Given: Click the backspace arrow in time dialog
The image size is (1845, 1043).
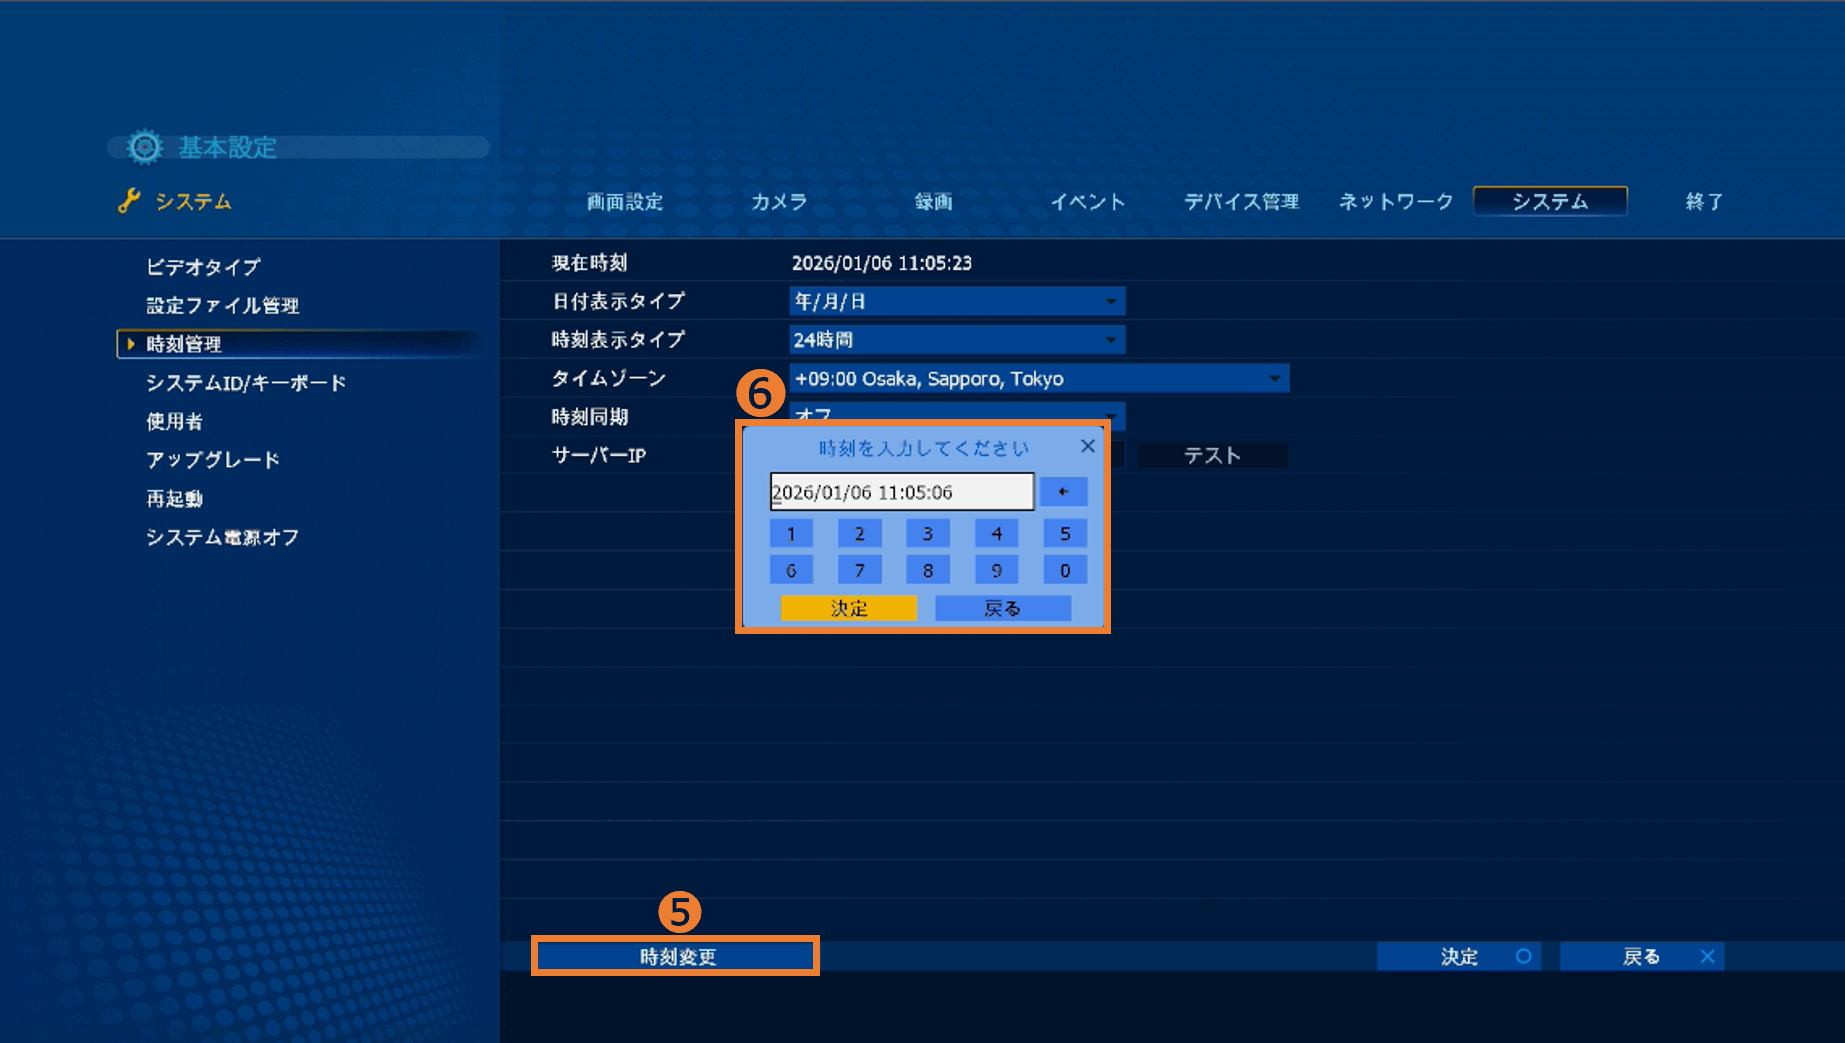Looking at the screenshot, I should click(x=1063, y=492).
